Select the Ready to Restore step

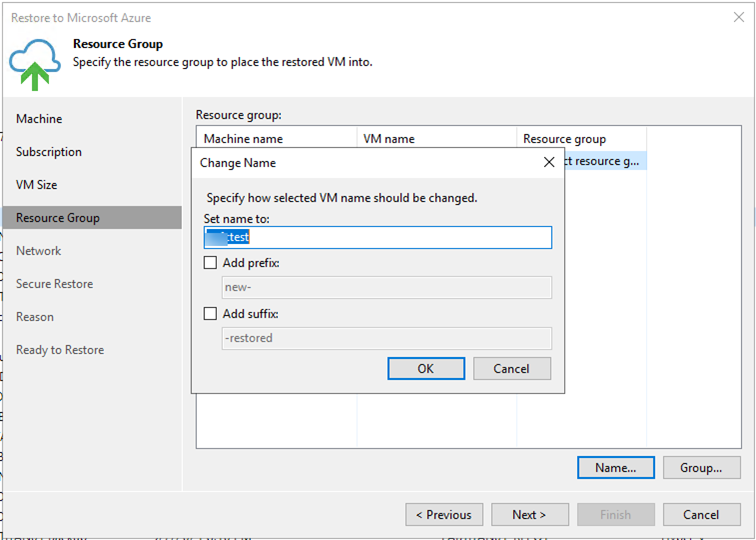pos(60,350)
